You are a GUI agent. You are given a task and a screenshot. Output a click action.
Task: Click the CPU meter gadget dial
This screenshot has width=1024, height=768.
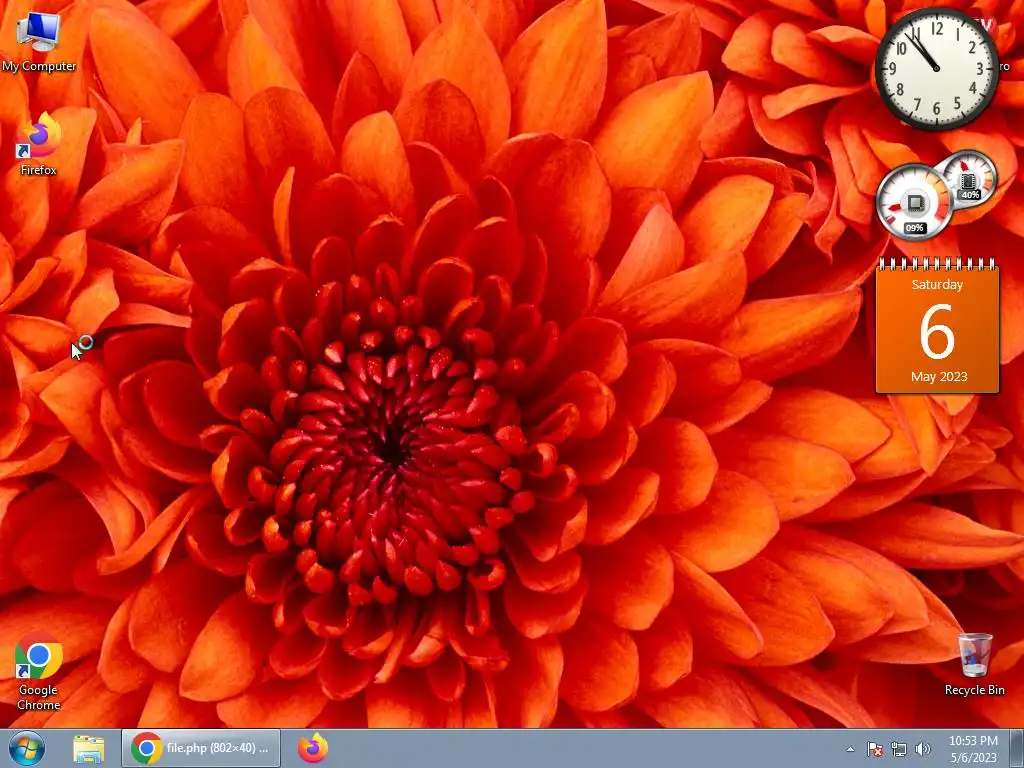click(914, 202)
